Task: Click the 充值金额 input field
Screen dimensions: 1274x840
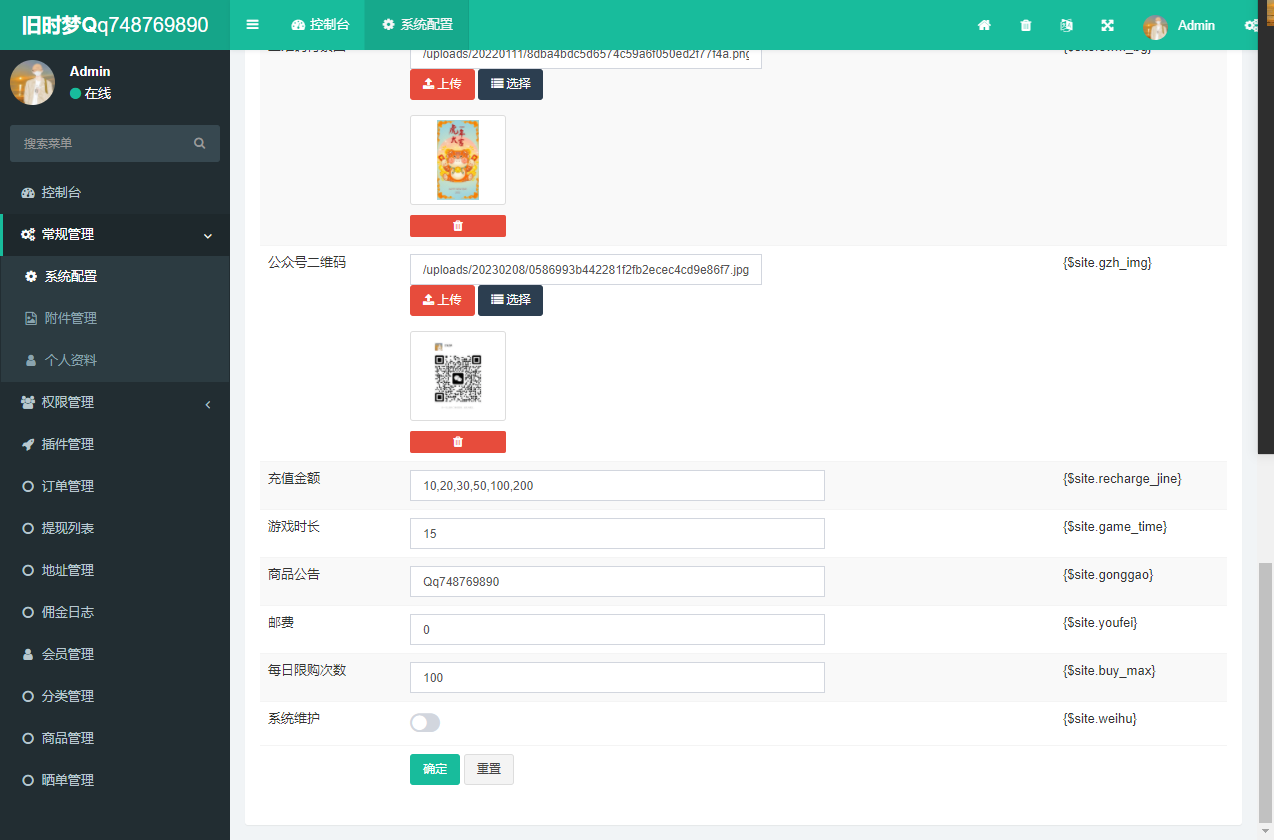Action: [617, 486]
